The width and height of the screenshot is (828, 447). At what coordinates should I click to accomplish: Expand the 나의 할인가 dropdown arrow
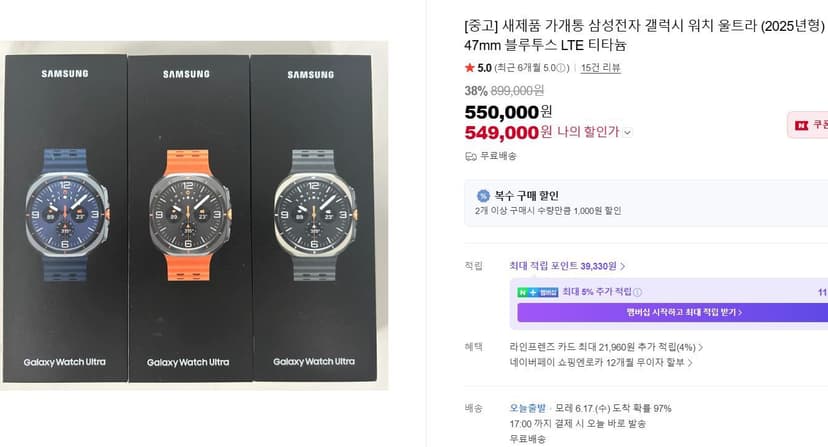[627, 133]
